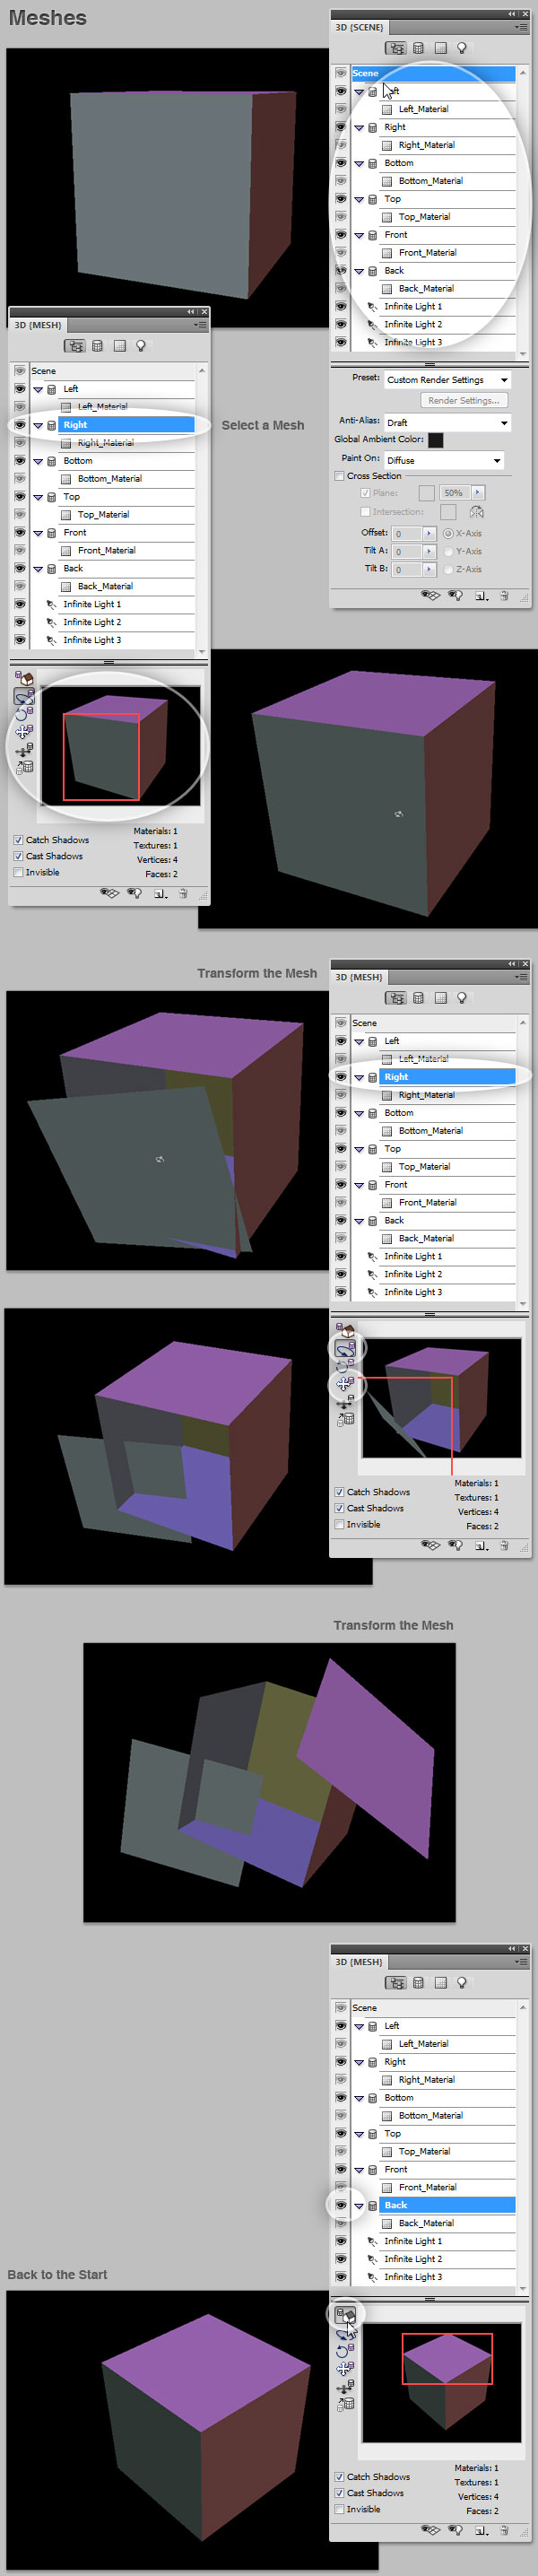The image size is (538, 2576).
Task: Click the Global Ambient Color swatch
Action: tap(435, 440)
